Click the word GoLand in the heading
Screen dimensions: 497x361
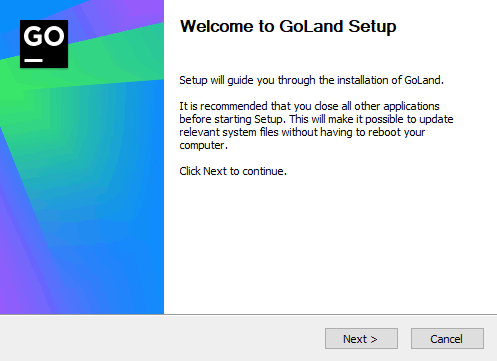point(311,26)
